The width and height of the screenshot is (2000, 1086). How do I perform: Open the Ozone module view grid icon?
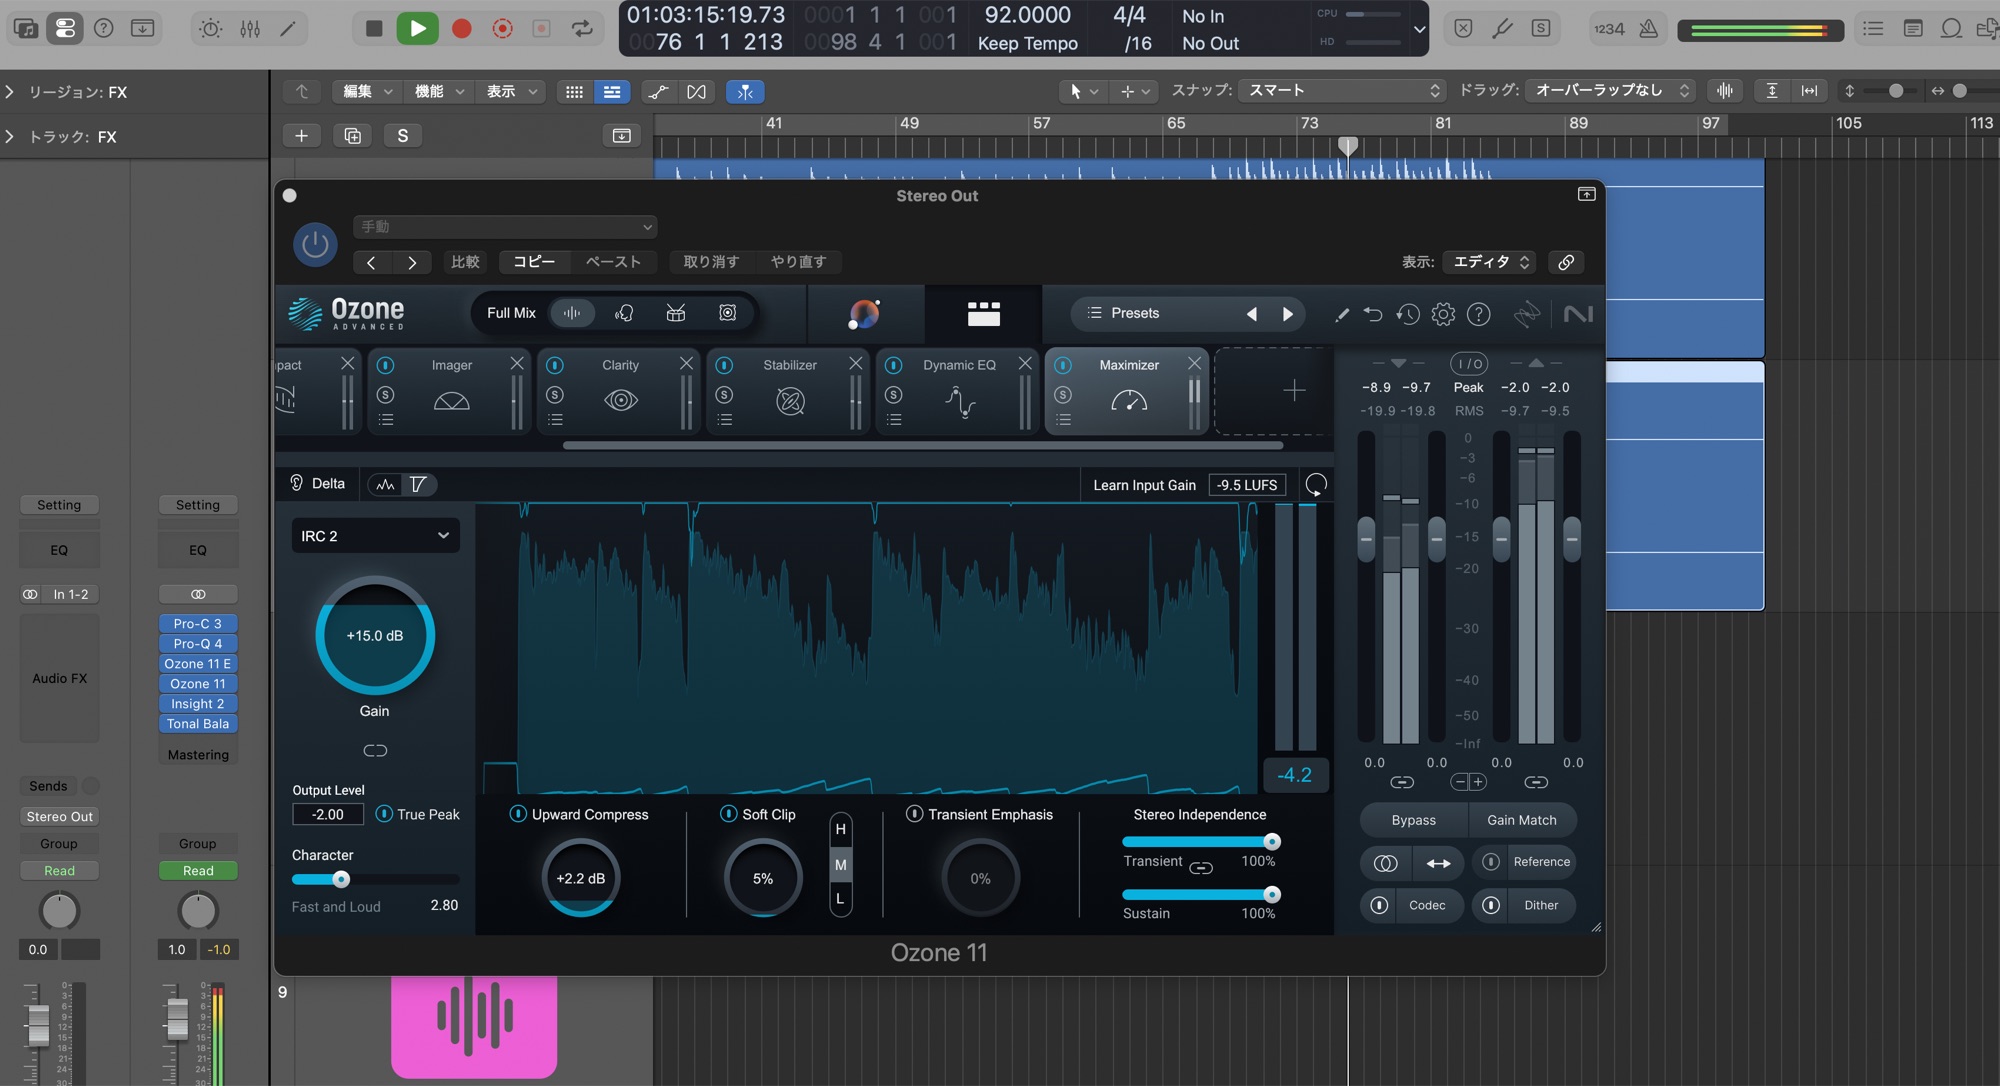pyautogui.click(x=983, y=314)
